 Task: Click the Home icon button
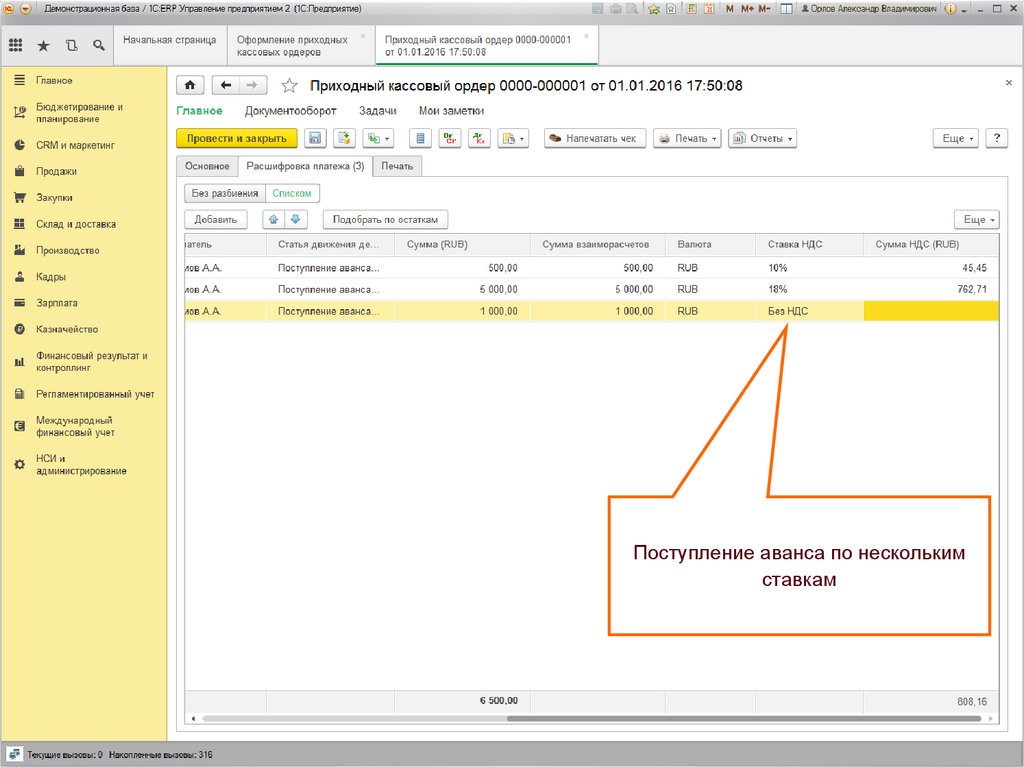click(x=190, y=86)
